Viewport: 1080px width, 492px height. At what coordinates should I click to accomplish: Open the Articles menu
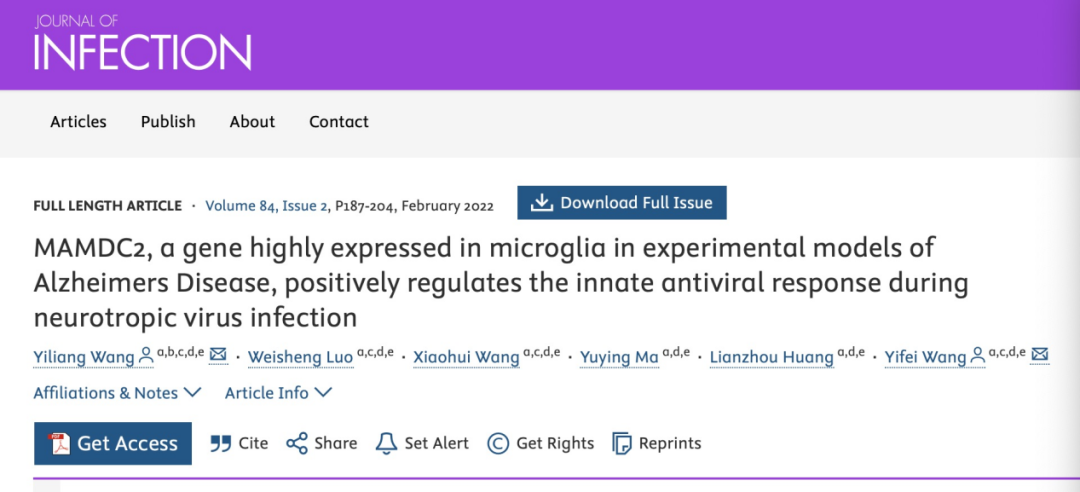pyautogui.click(x=79, y=122)
